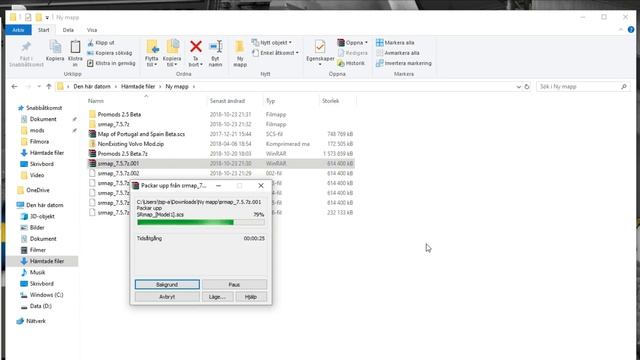Click the Hjälp button in dialog
This screenshot has width=640, height=360.
coord(251,297)
